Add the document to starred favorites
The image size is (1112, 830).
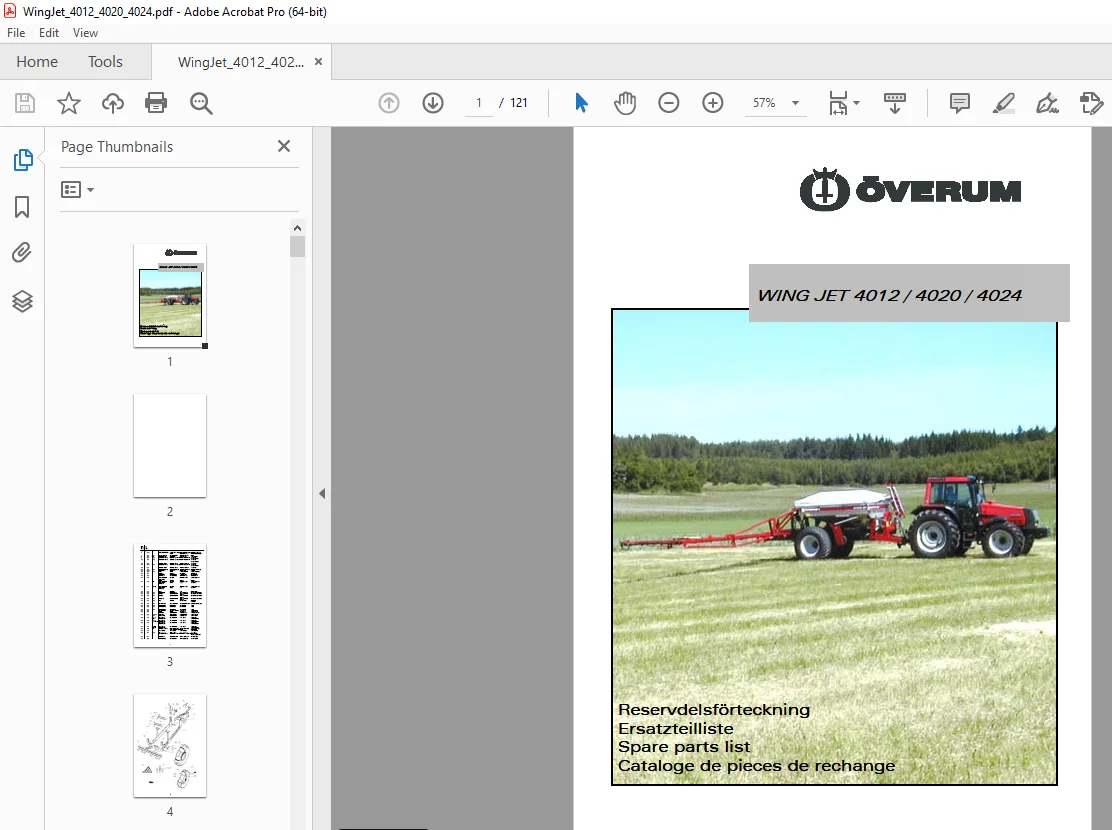69,104
